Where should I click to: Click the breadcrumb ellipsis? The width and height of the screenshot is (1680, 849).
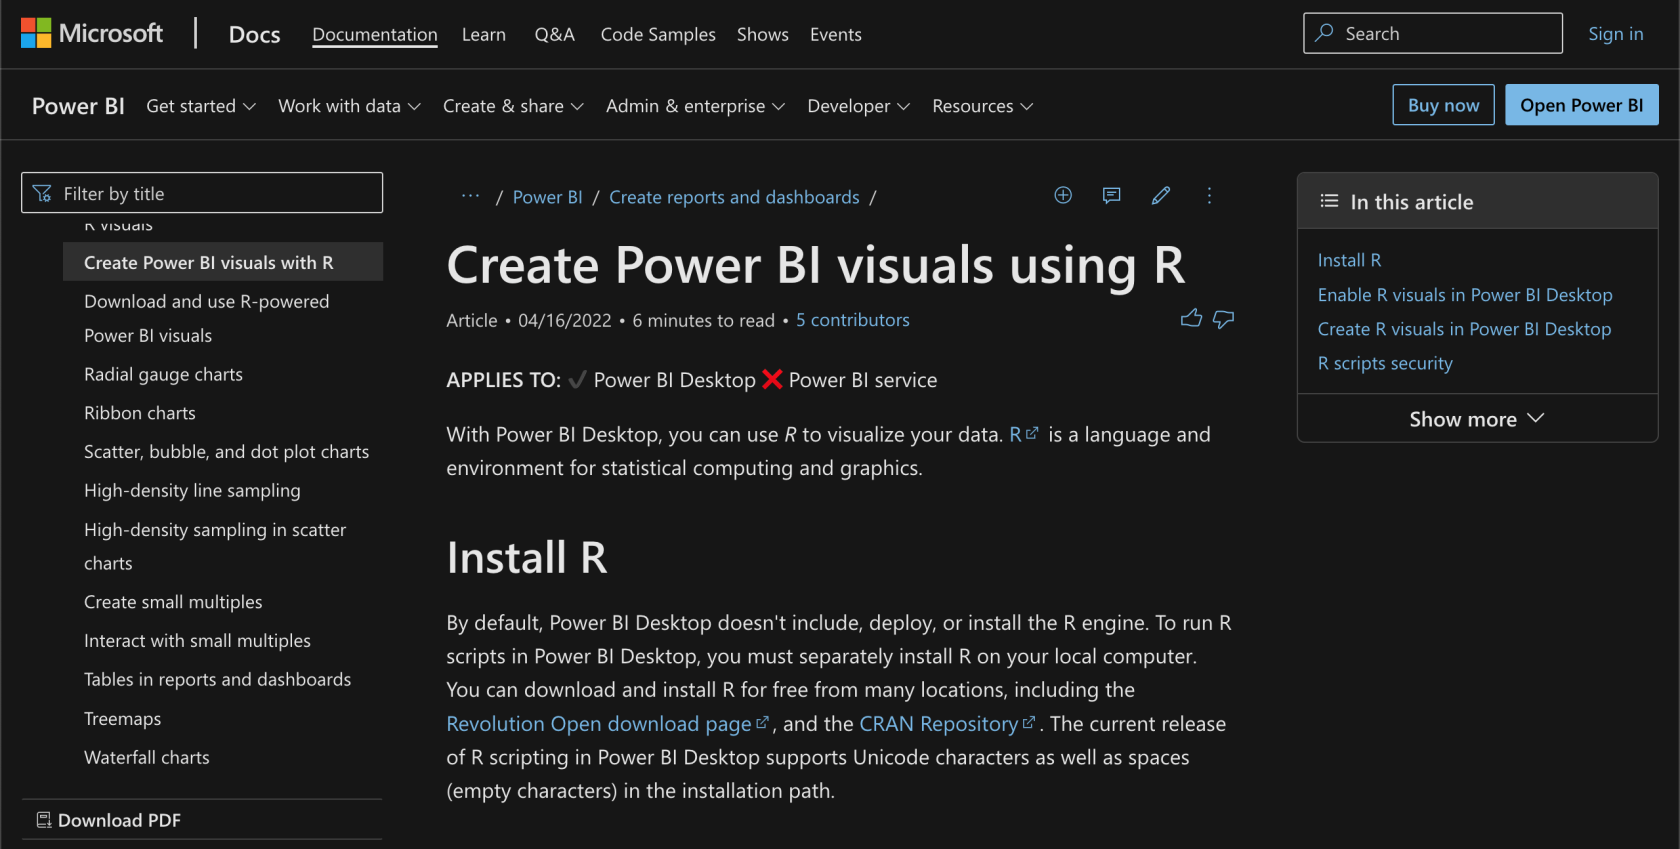pyautogui.click(x=470, y=196)
